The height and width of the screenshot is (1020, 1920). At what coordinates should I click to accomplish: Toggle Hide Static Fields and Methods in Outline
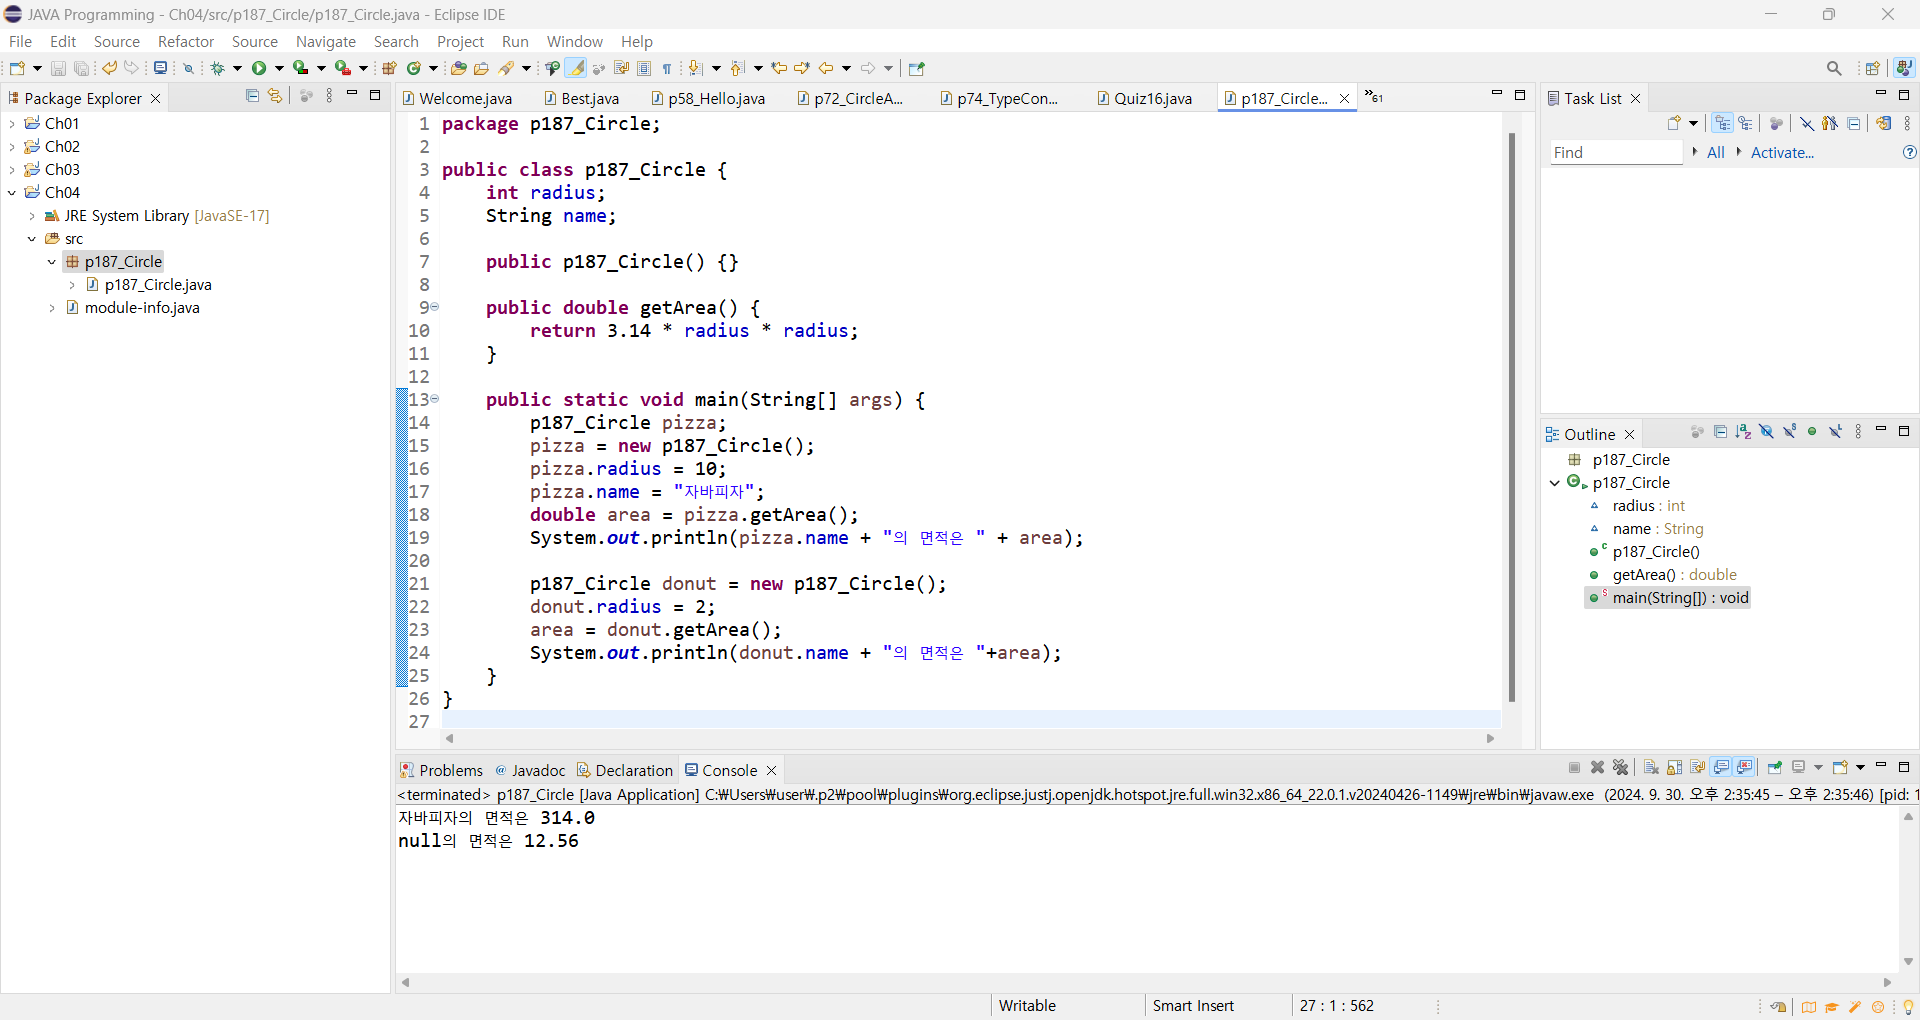(x=1789, y=432)
